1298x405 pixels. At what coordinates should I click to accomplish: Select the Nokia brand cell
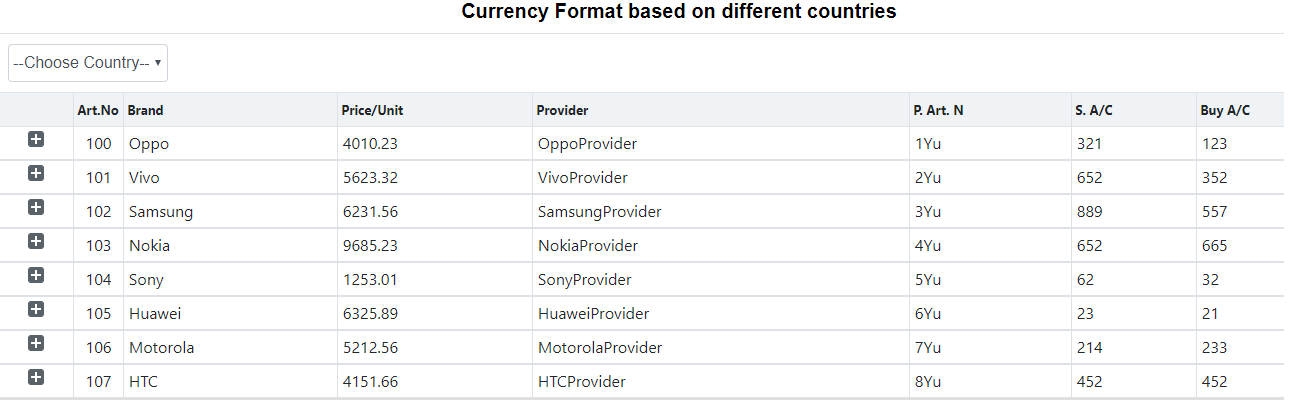point(149,246)
